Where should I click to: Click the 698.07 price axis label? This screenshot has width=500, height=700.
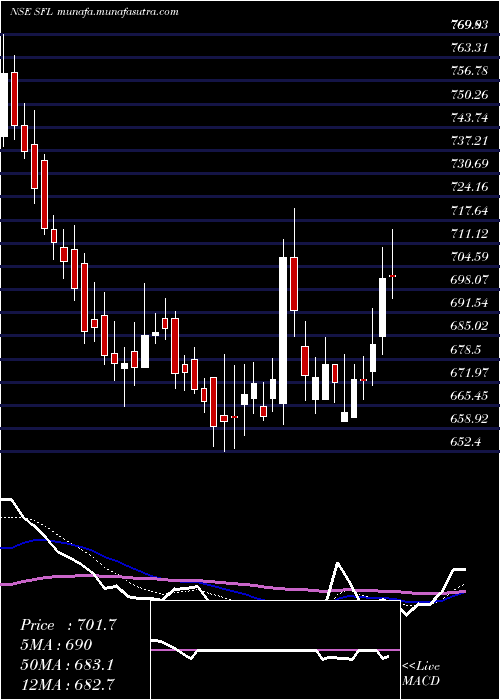[x=469, y=281]
